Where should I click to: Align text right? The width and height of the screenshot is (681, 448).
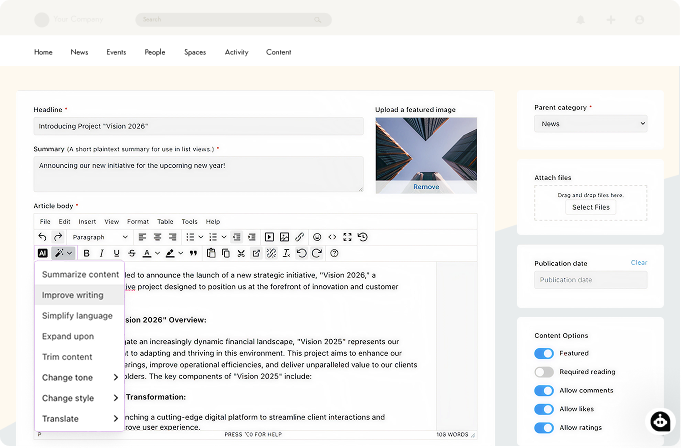click(x=172, y=237)
